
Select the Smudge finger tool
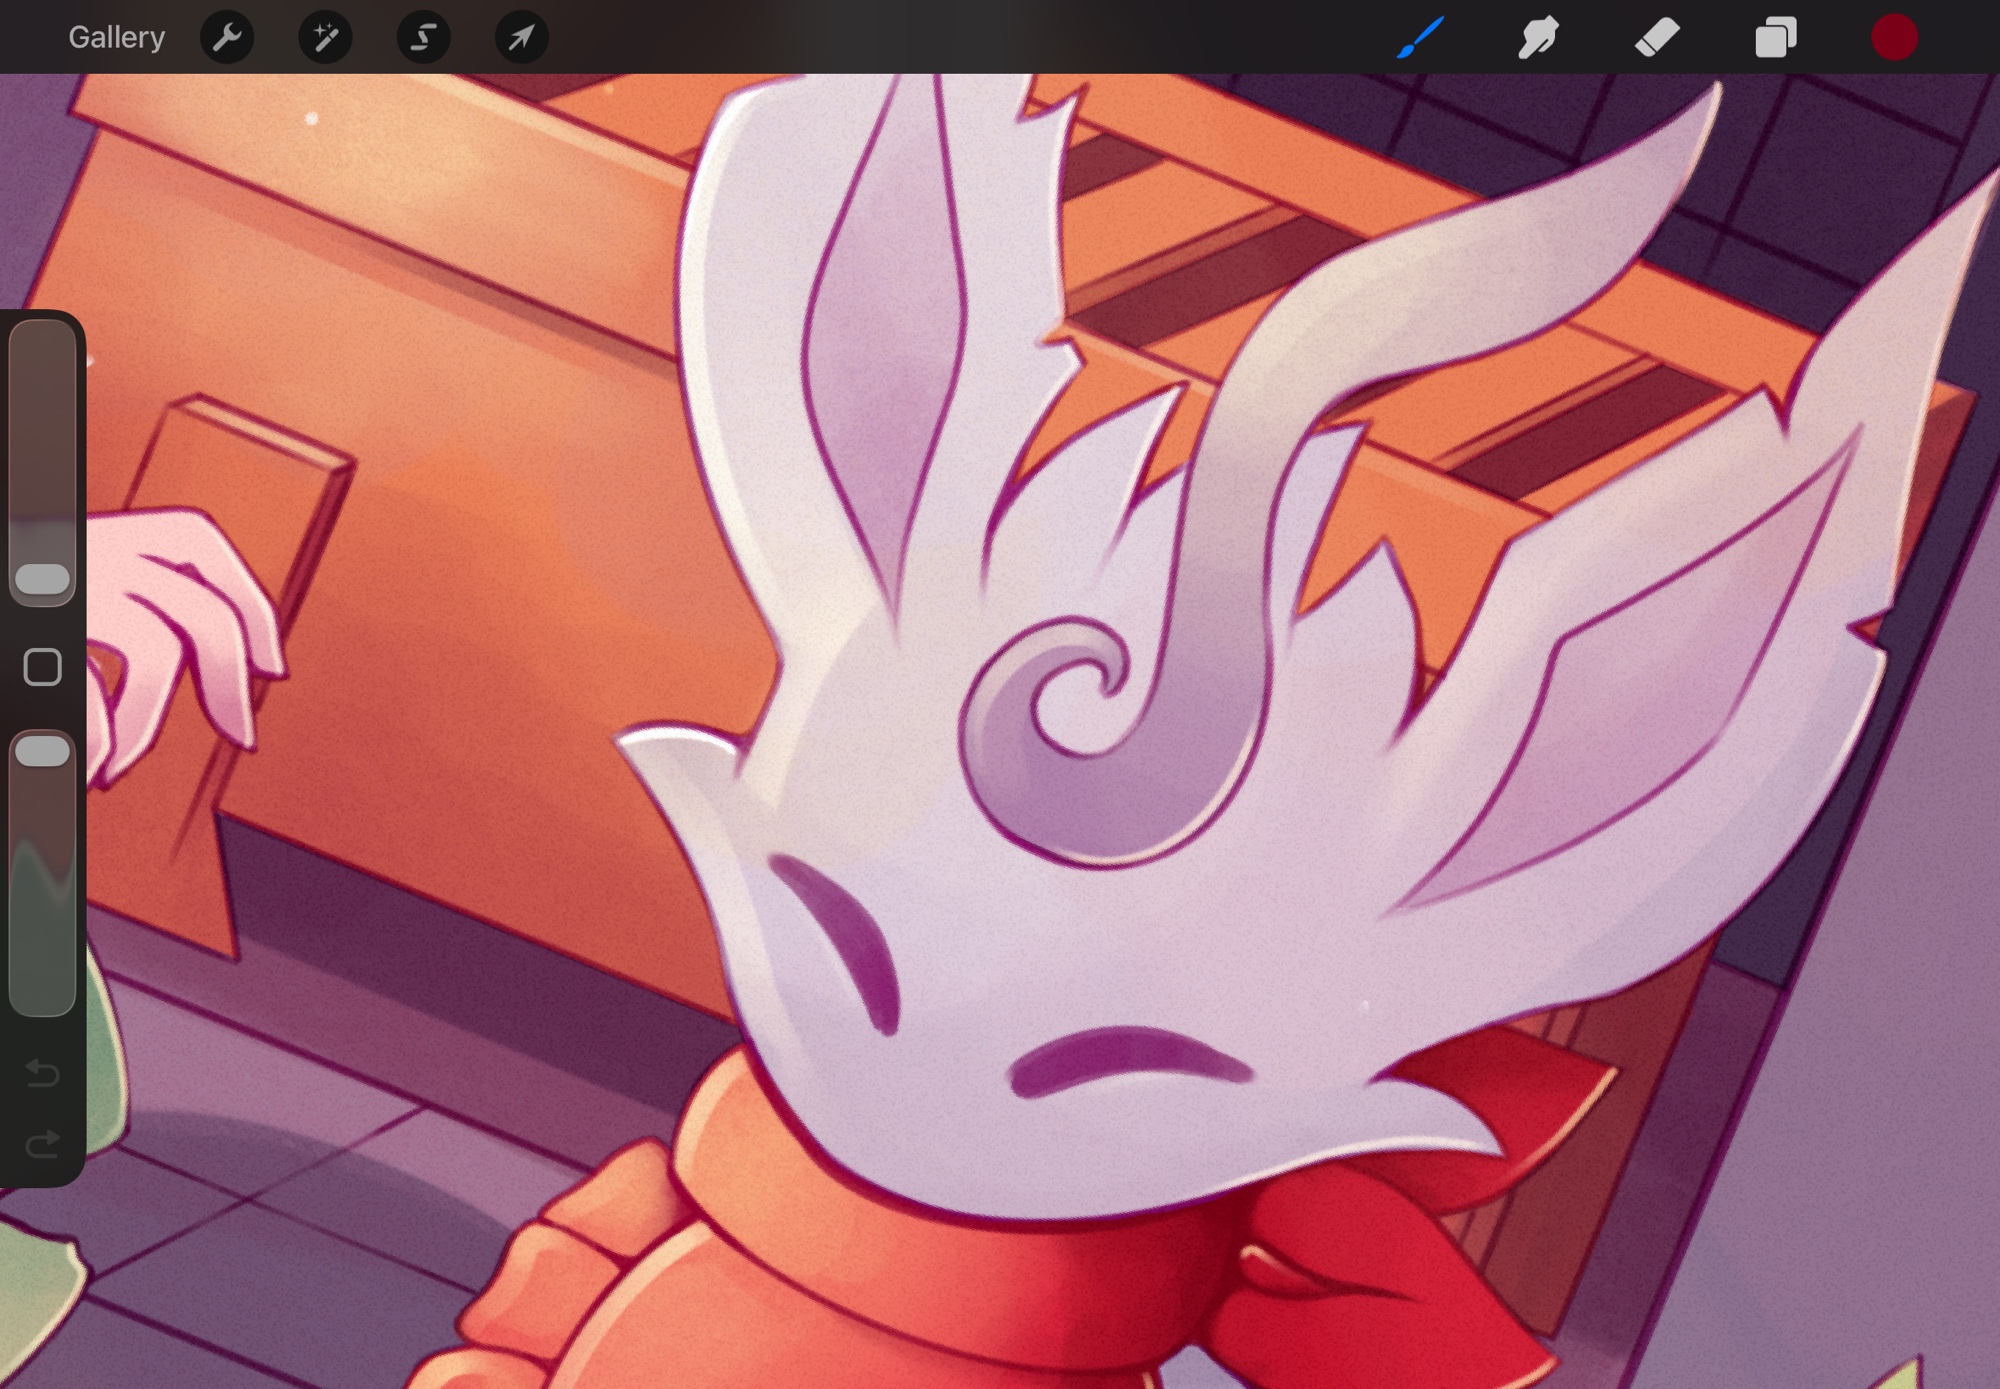1538,38
